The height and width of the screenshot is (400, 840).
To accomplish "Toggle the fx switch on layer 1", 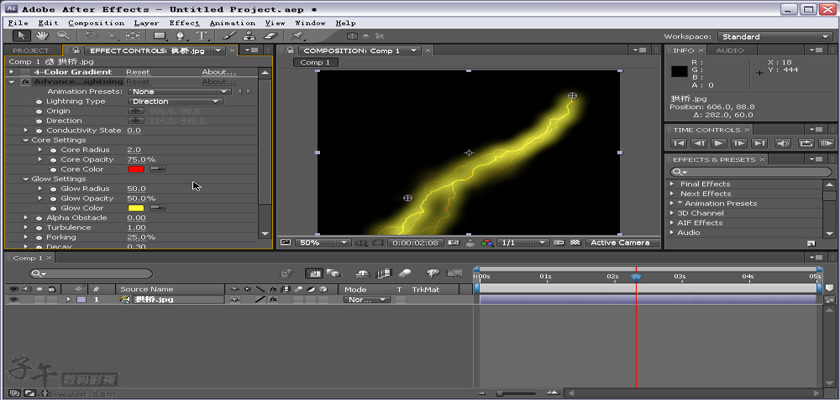I will (x=273, y=300).
